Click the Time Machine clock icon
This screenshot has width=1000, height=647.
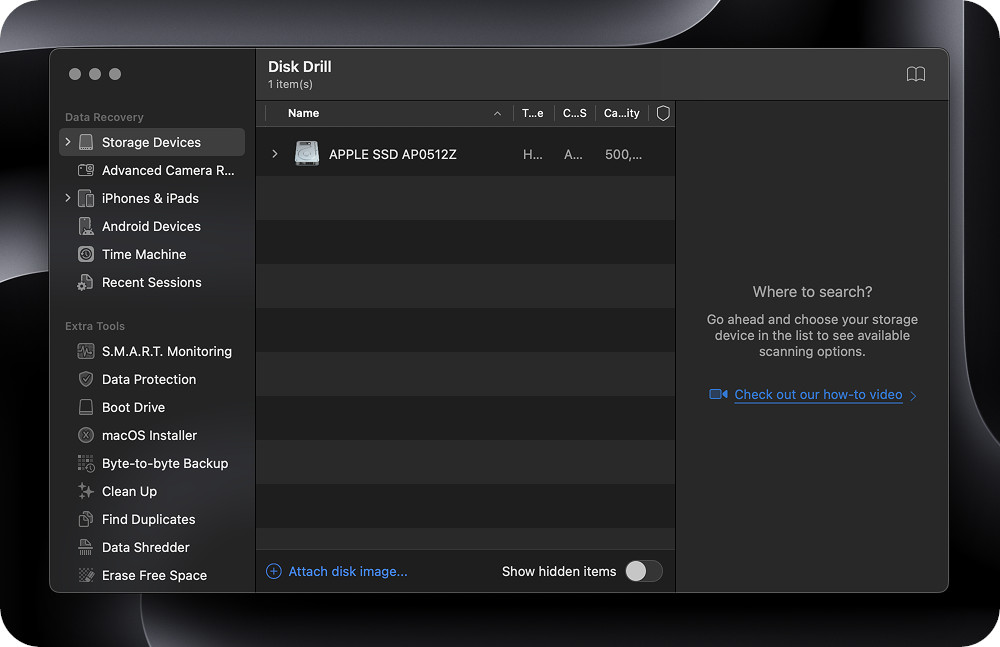86,255
